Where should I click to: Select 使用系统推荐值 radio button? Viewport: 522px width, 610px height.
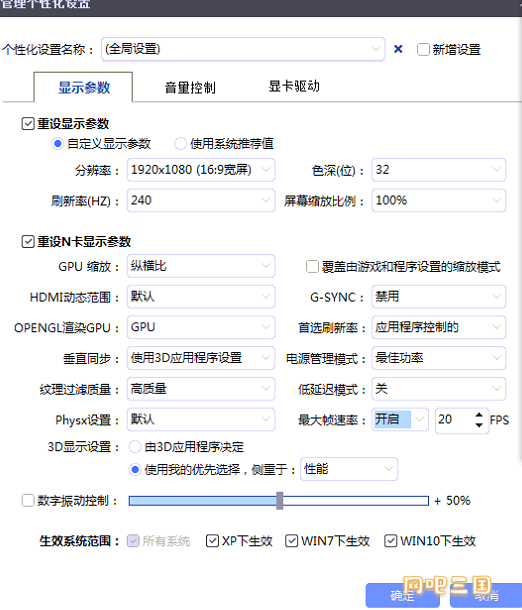pyautogui.click(x=180, y=144)
